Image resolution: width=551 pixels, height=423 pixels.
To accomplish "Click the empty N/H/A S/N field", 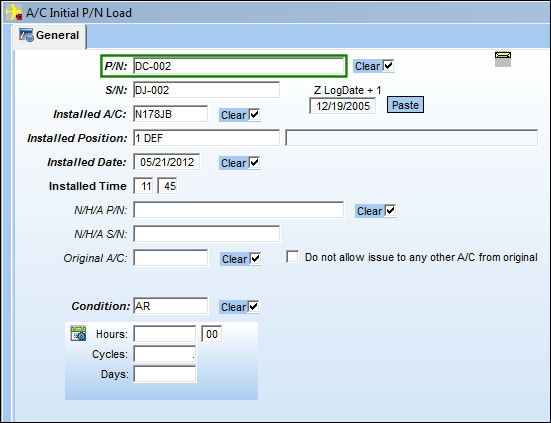I will [206, 234].
